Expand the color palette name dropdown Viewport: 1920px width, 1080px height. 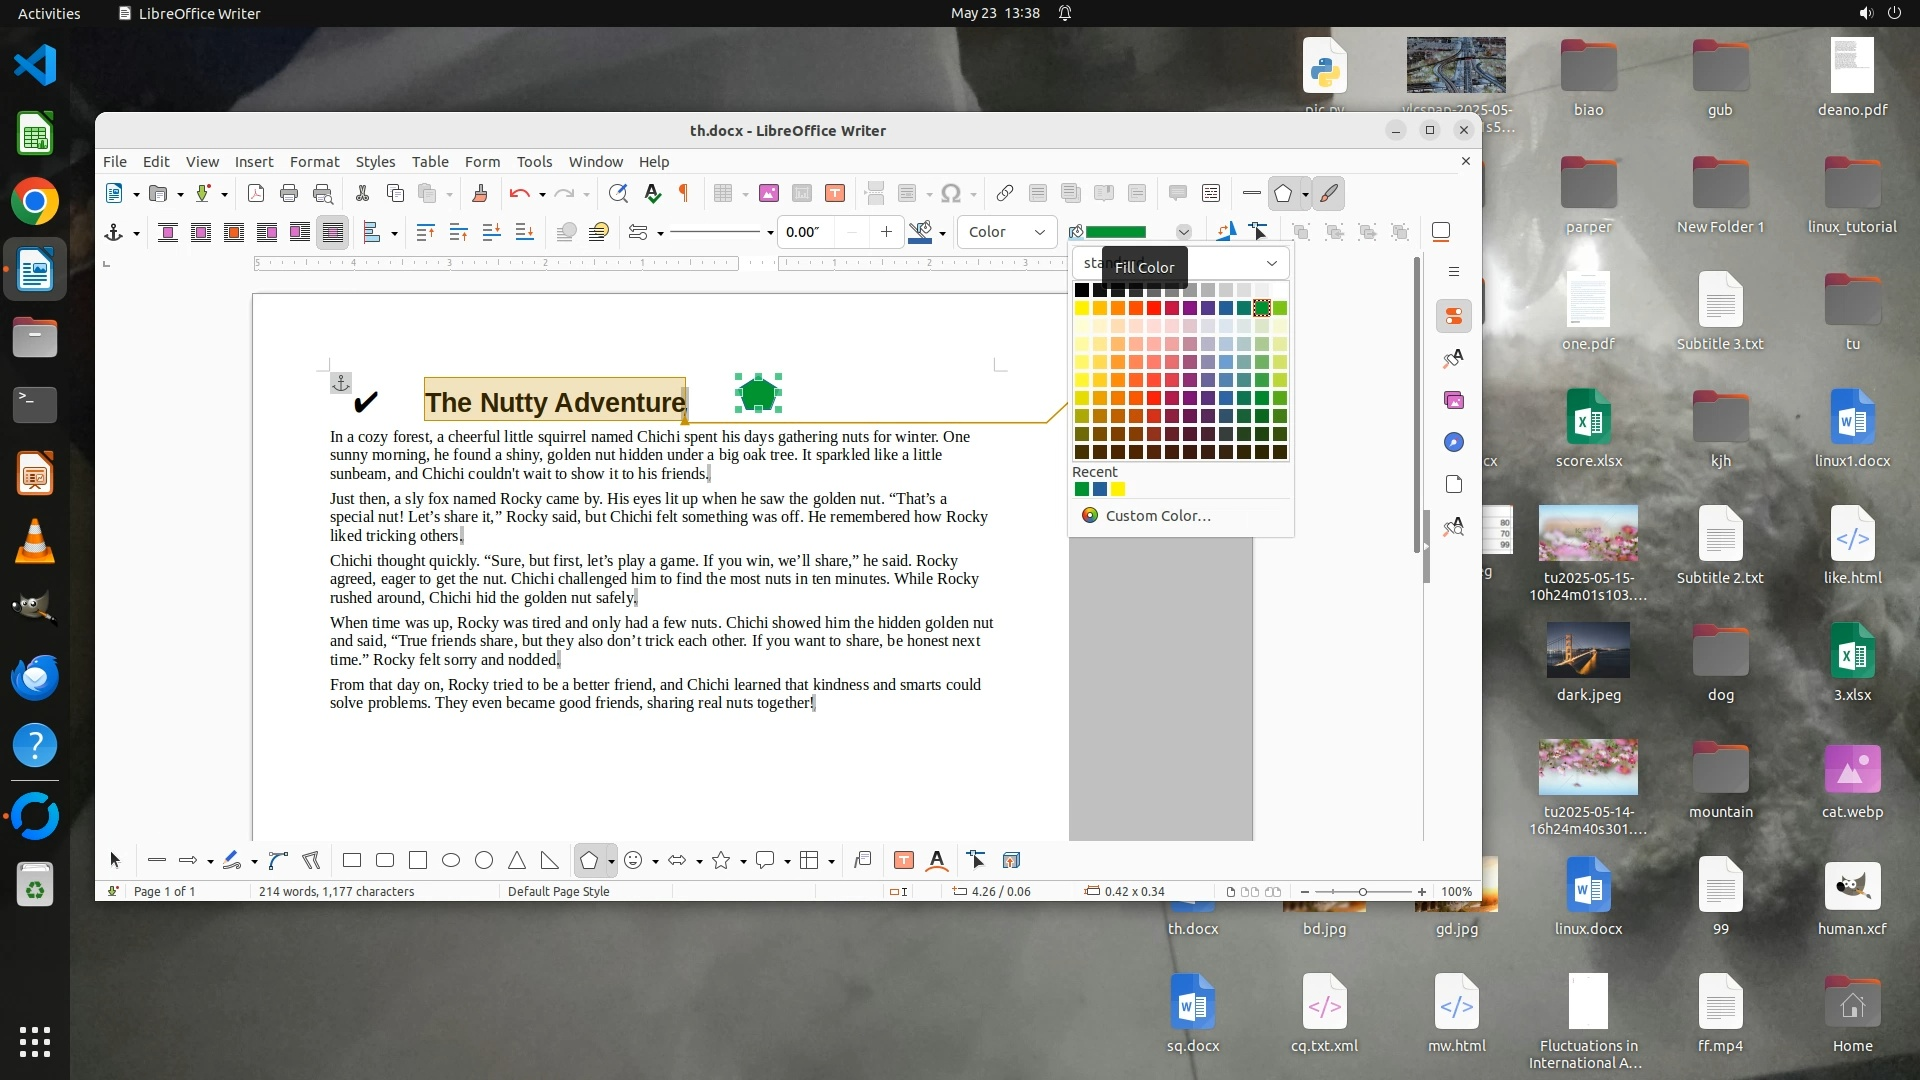click(1271, 263)
